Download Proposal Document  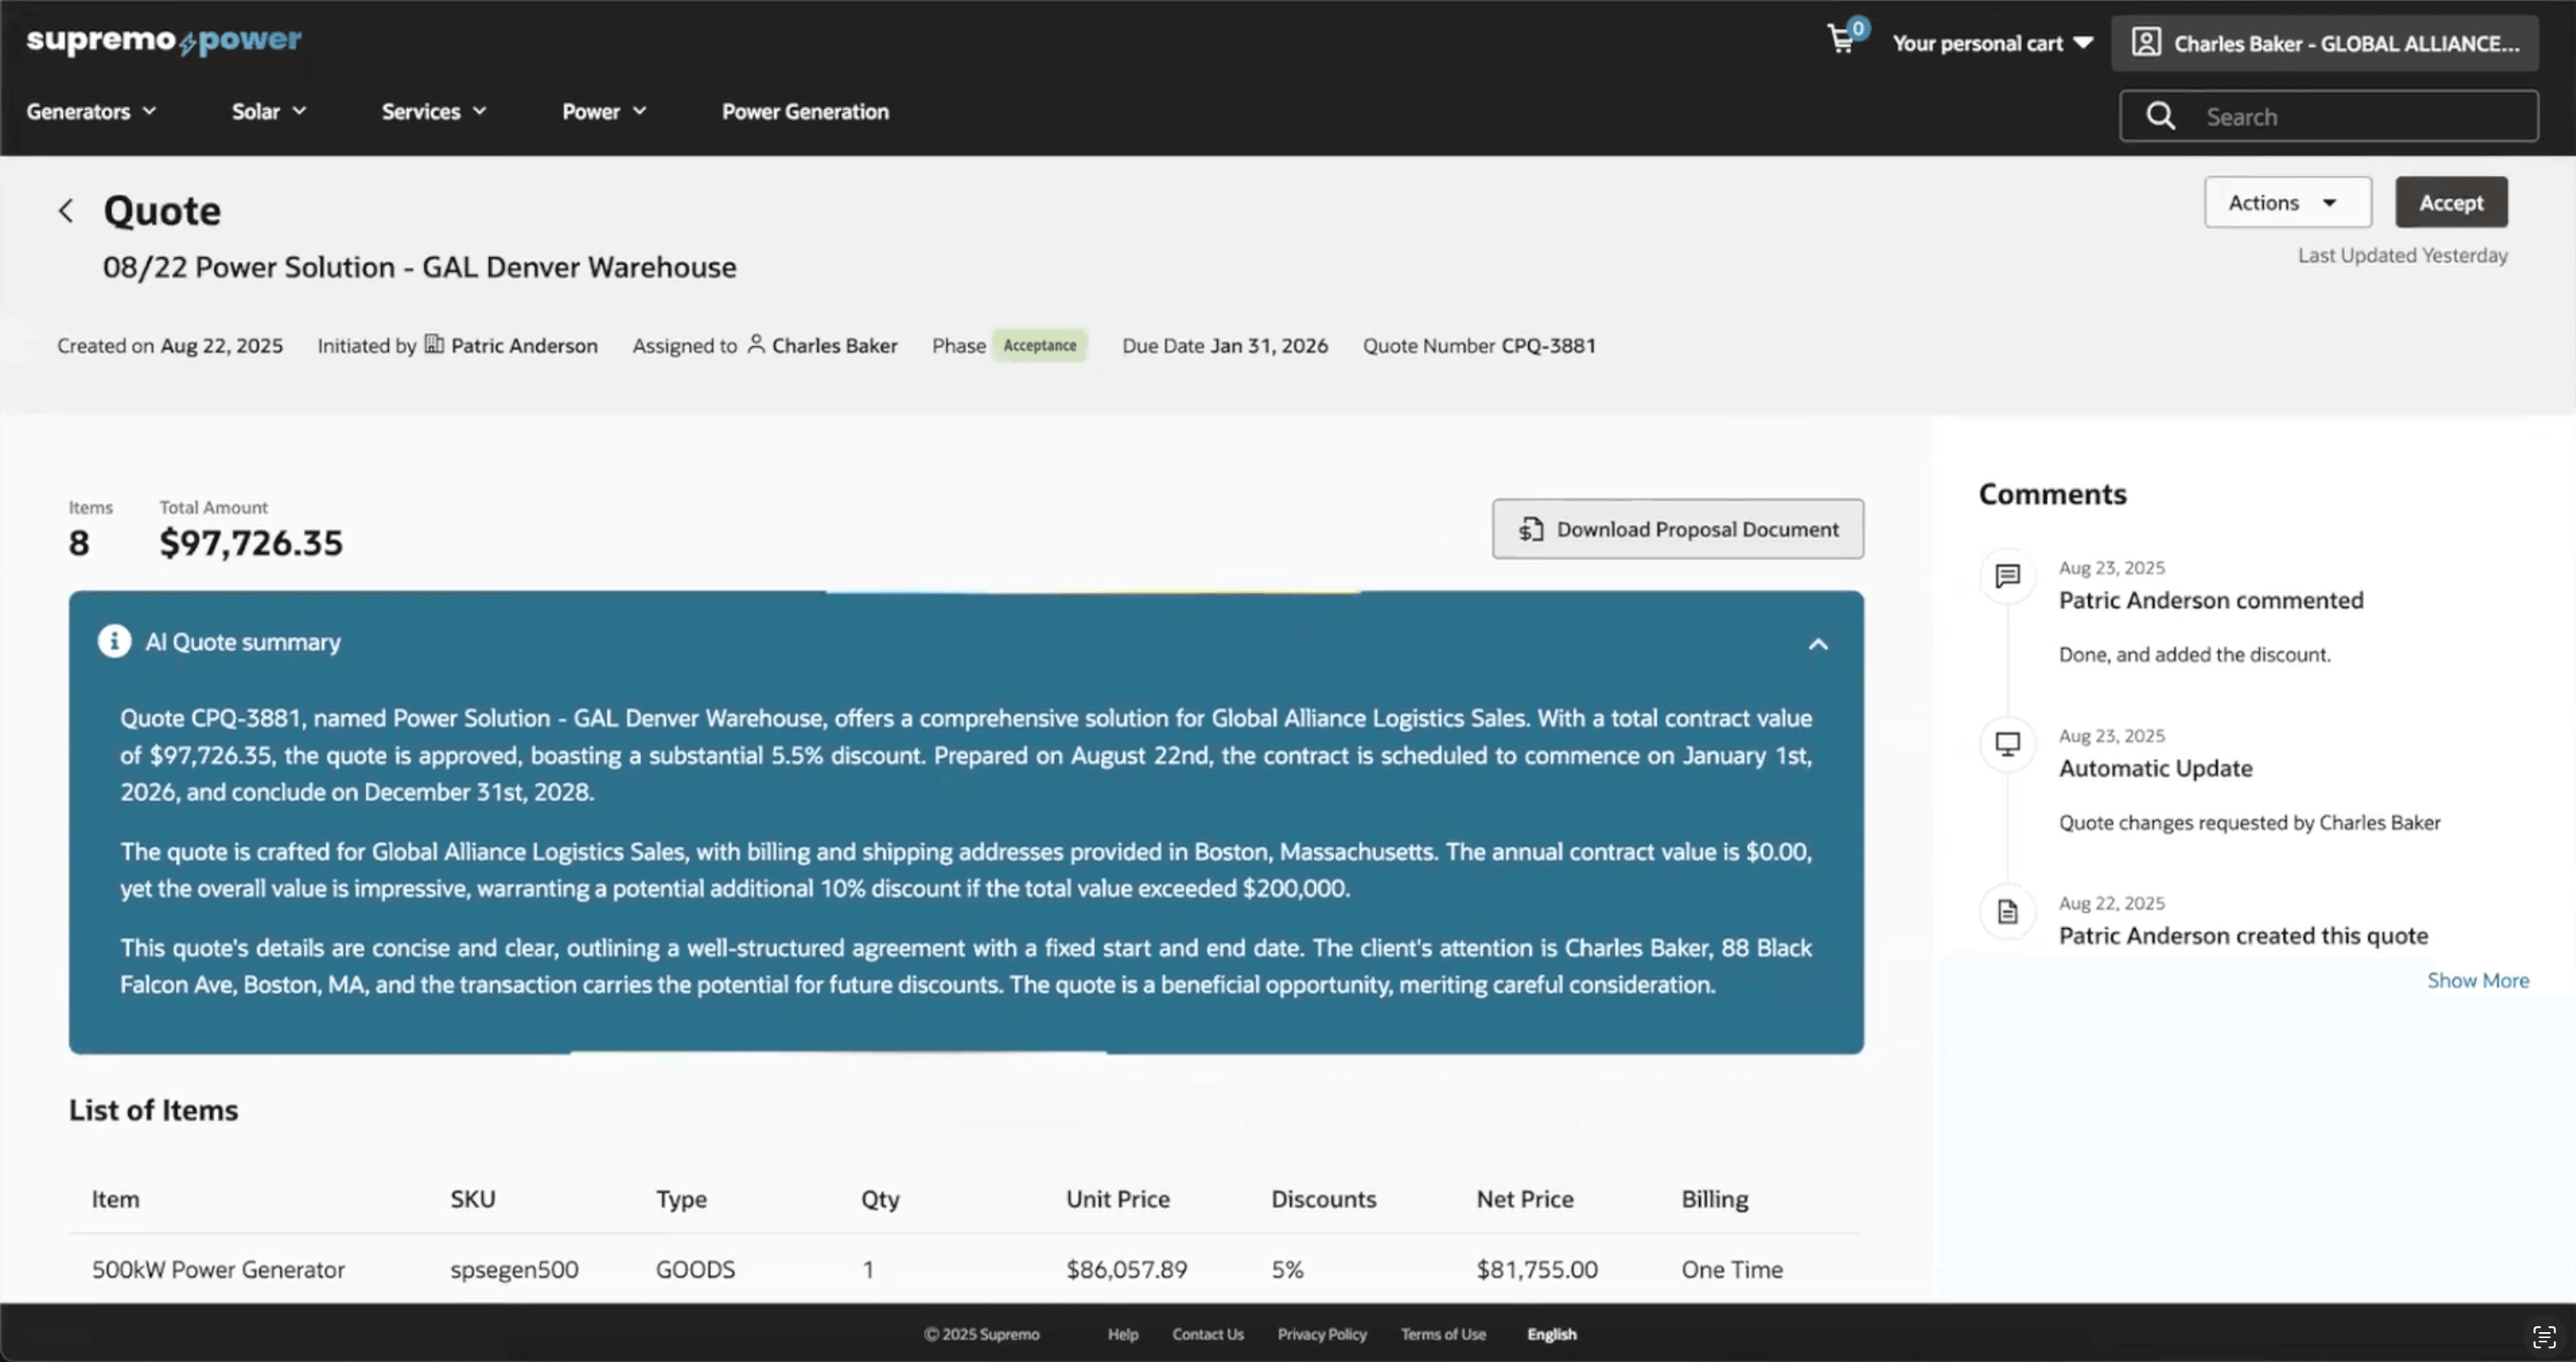pos(1677,529)
